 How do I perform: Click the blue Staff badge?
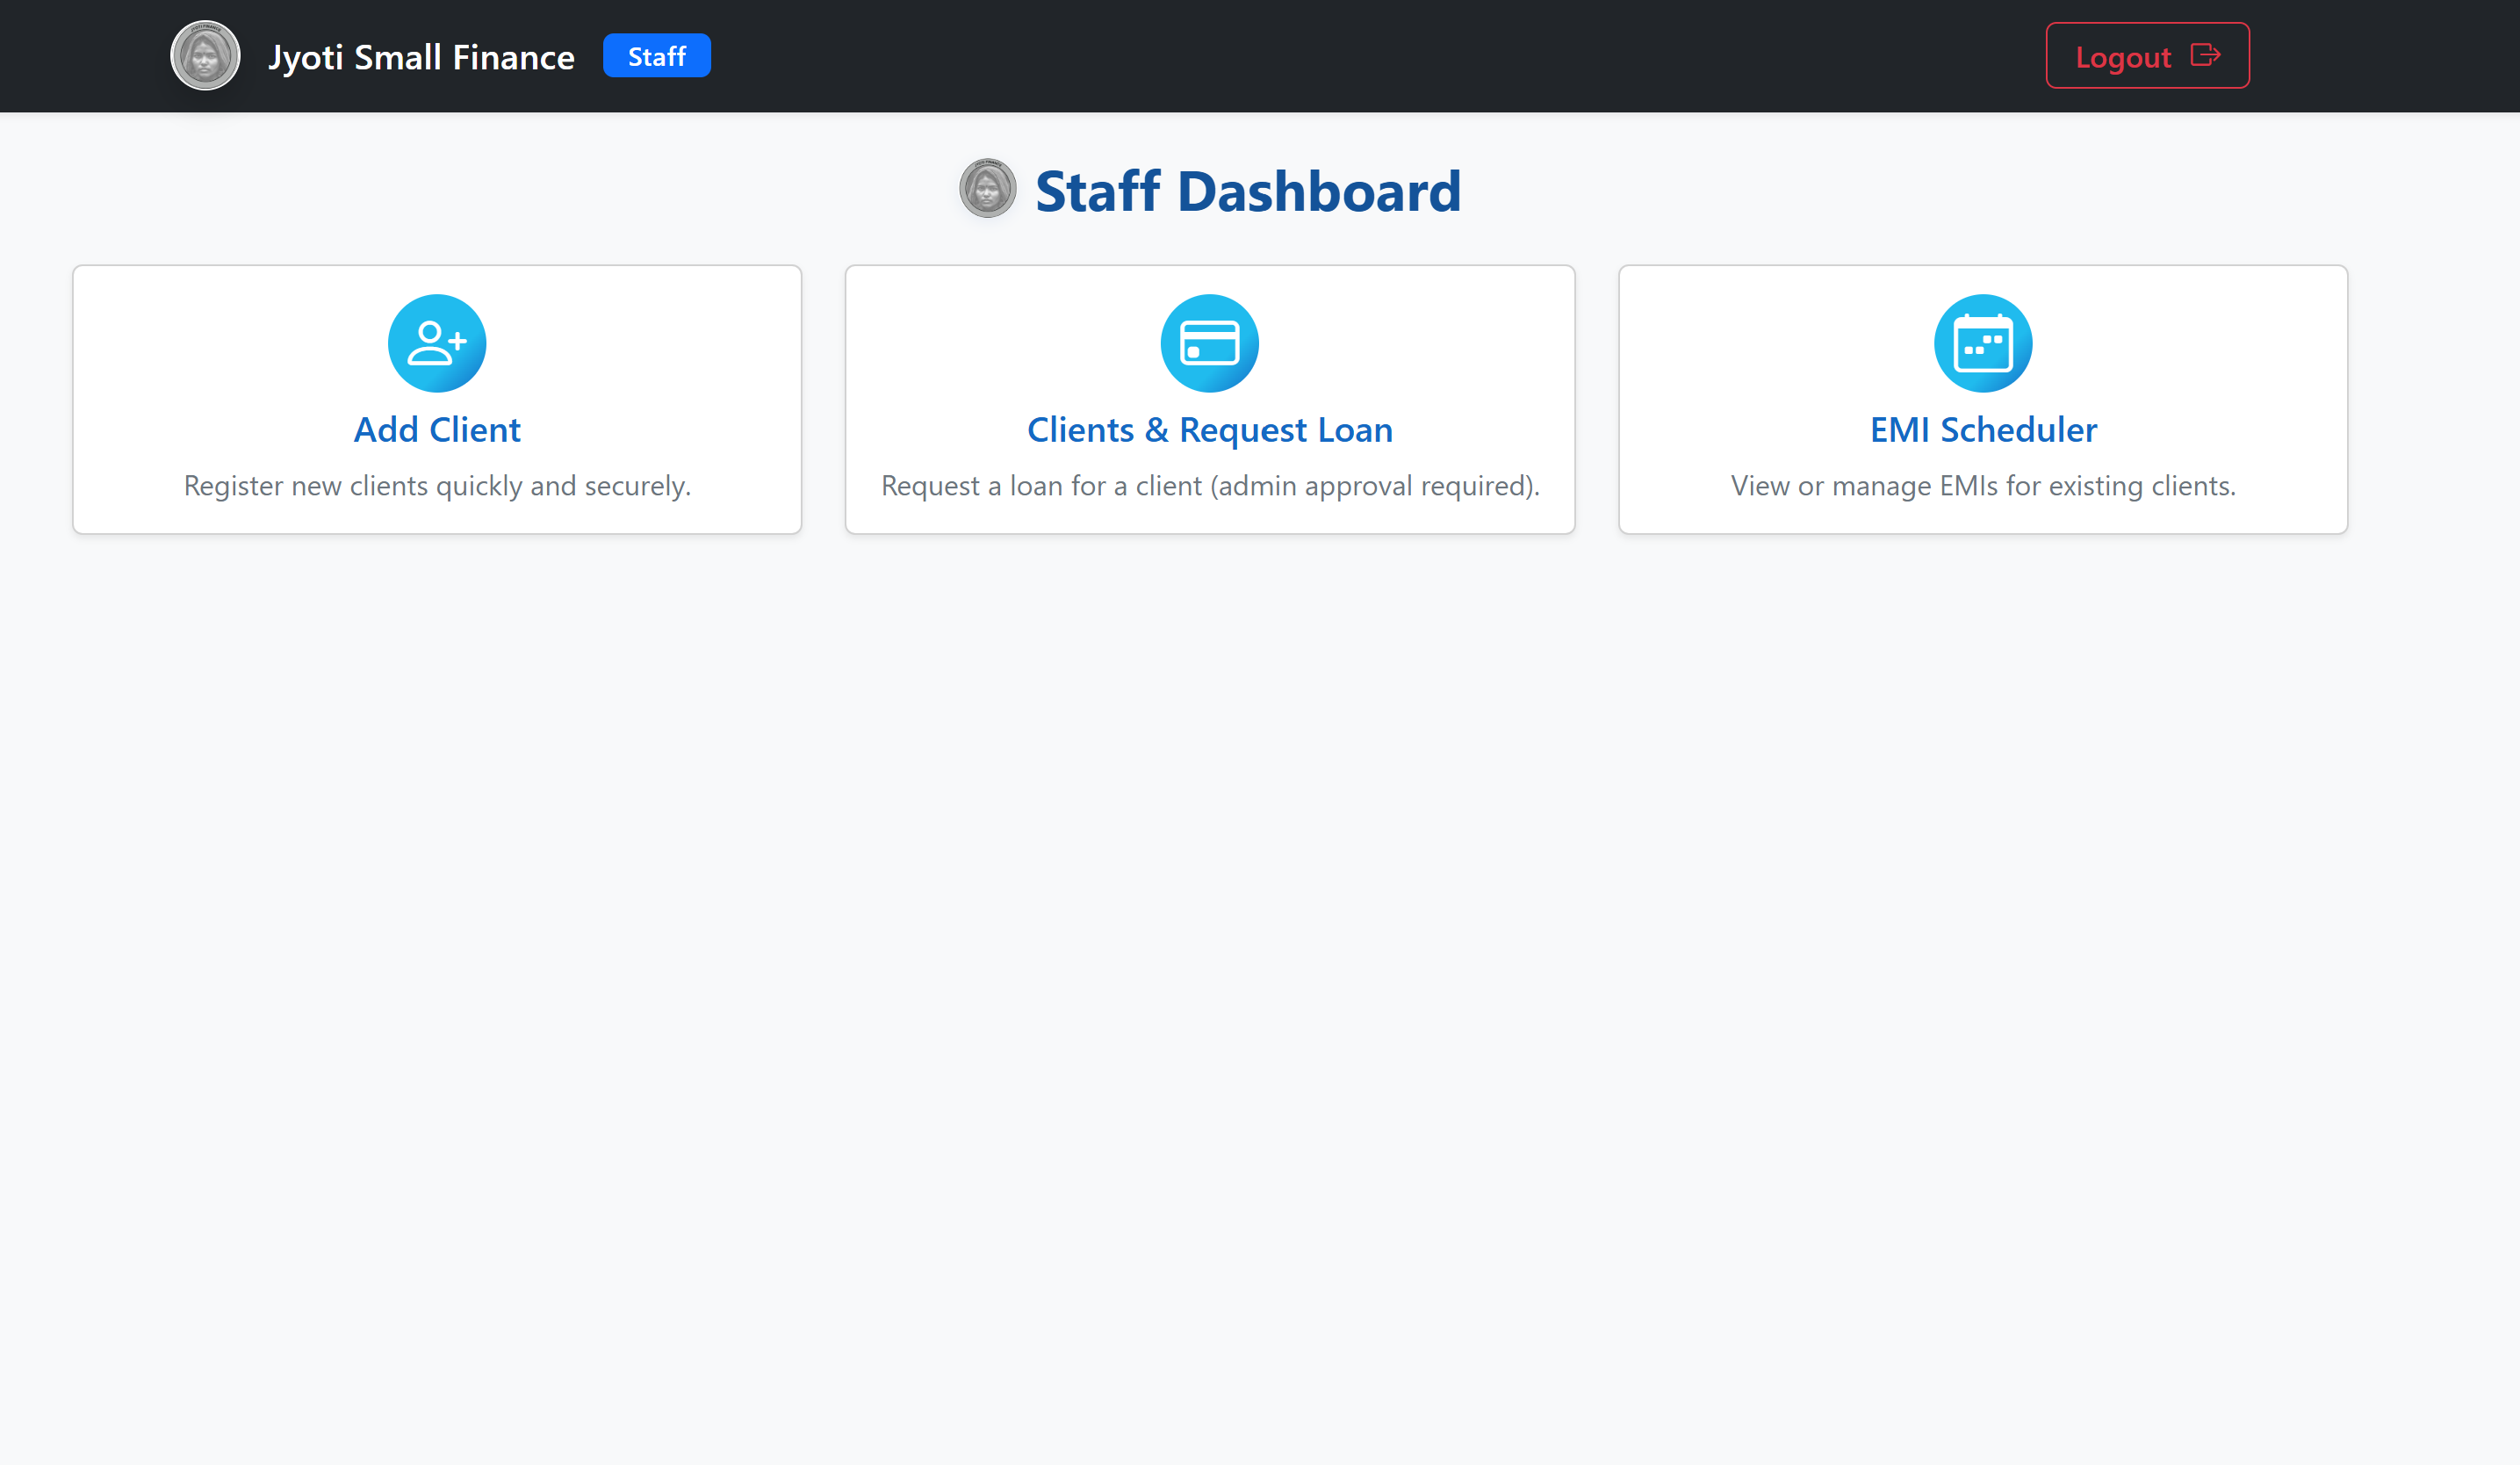tap(656, 56)
